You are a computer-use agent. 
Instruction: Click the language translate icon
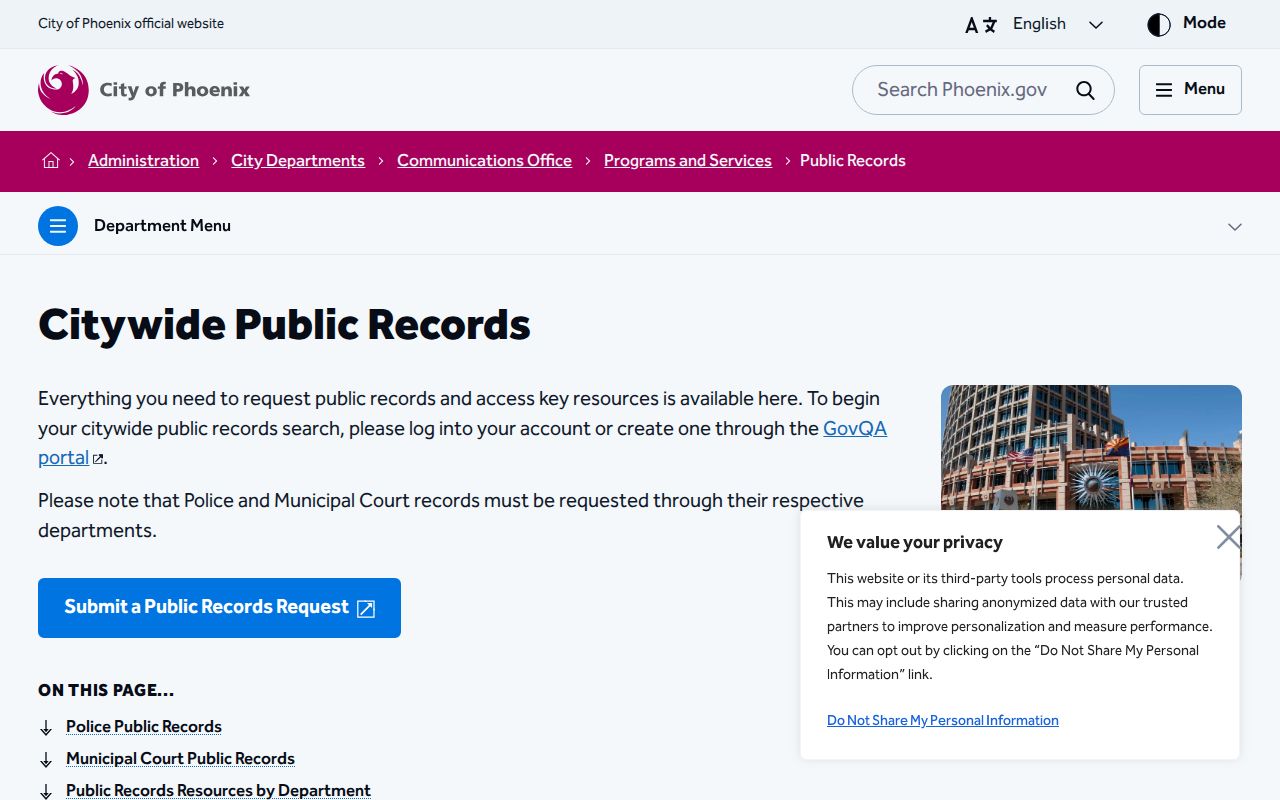980,25
